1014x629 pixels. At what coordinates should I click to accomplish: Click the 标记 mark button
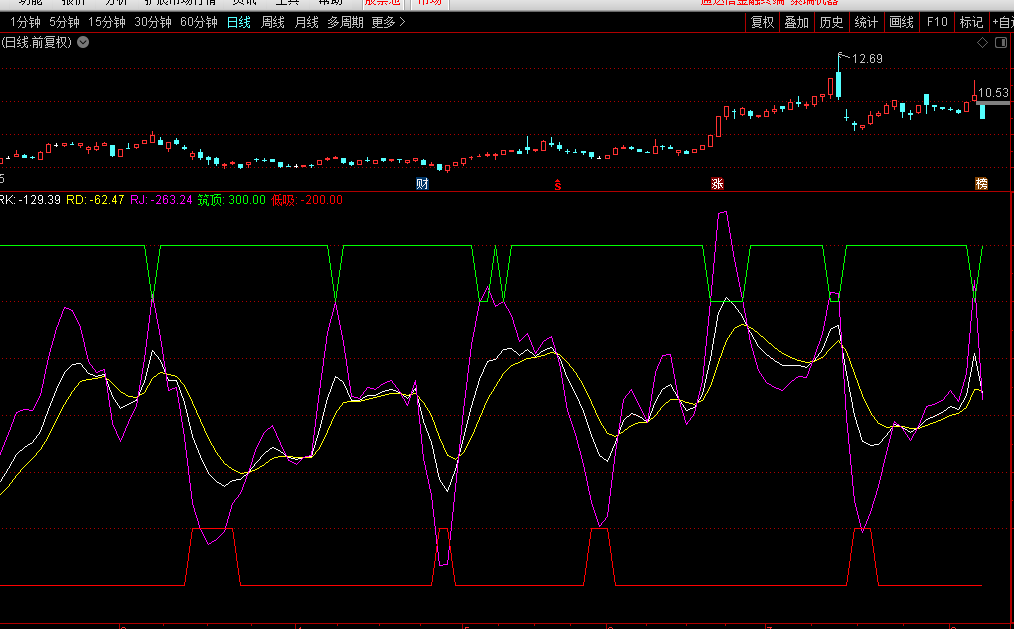(x=971, y=22)
